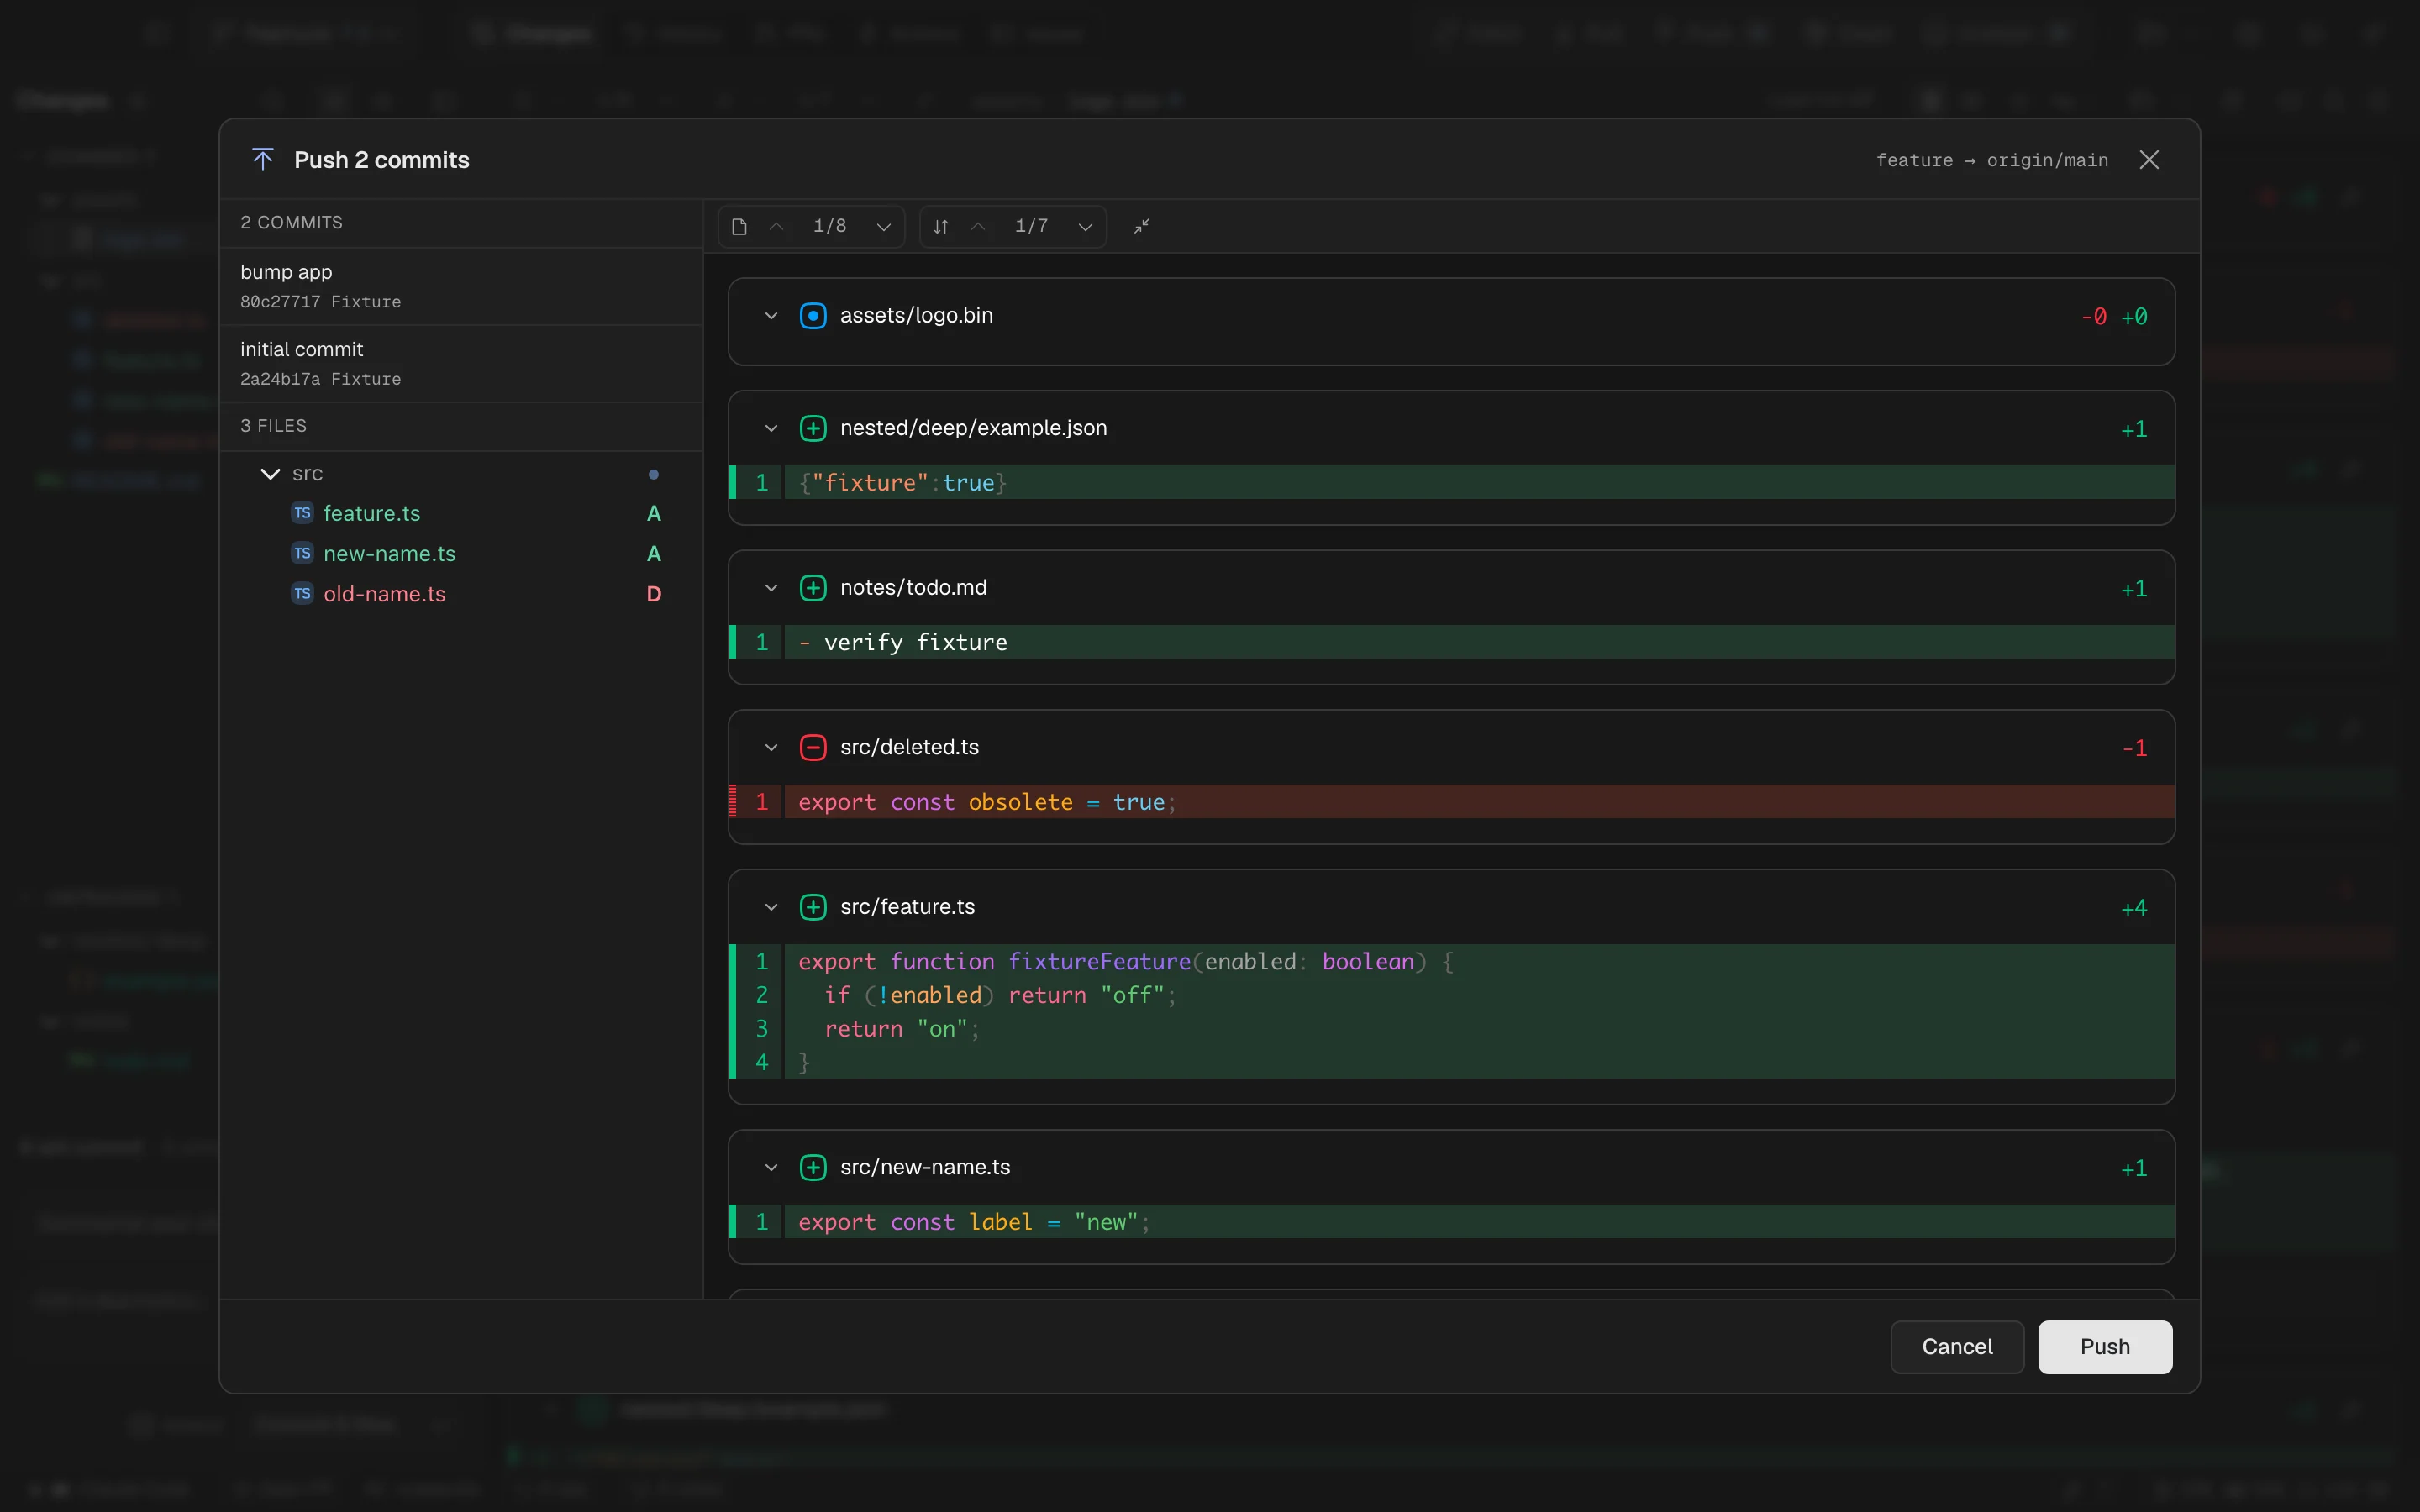This screenshot has width=2420, height=1512.
Task: Click commit hash 2a24b17a Fixture
Action: (x=320, y=380)
